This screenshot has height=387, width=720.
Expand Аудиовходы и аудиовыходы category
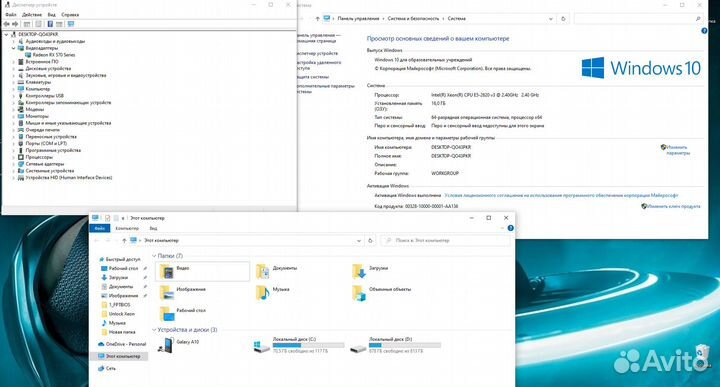[13, 41]
